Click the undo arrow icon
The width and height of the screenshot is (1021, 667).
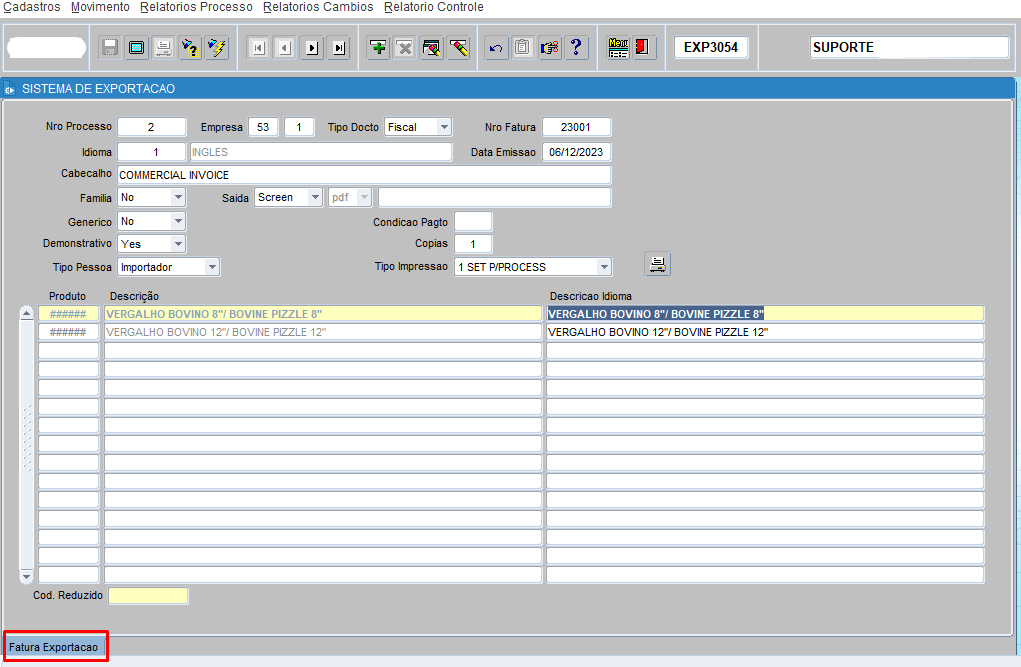click(x=496, y=48)
